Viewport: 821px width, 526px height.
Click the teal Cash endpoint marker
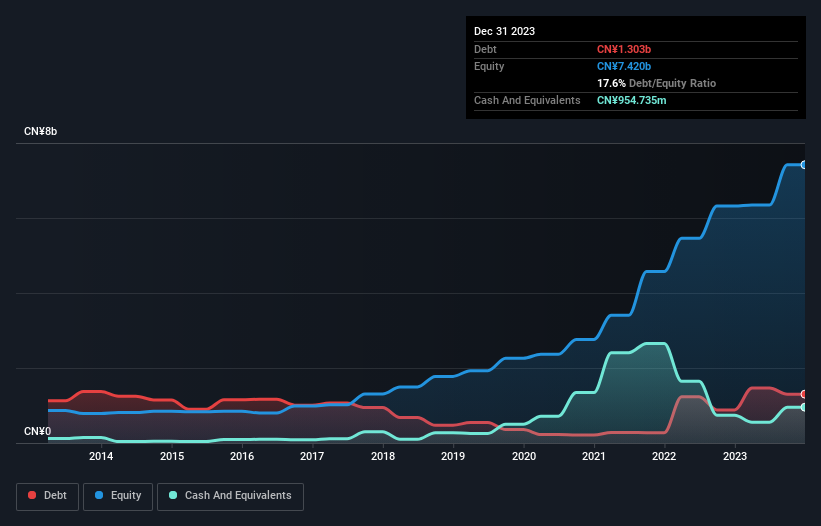click(x=804, y=407)
